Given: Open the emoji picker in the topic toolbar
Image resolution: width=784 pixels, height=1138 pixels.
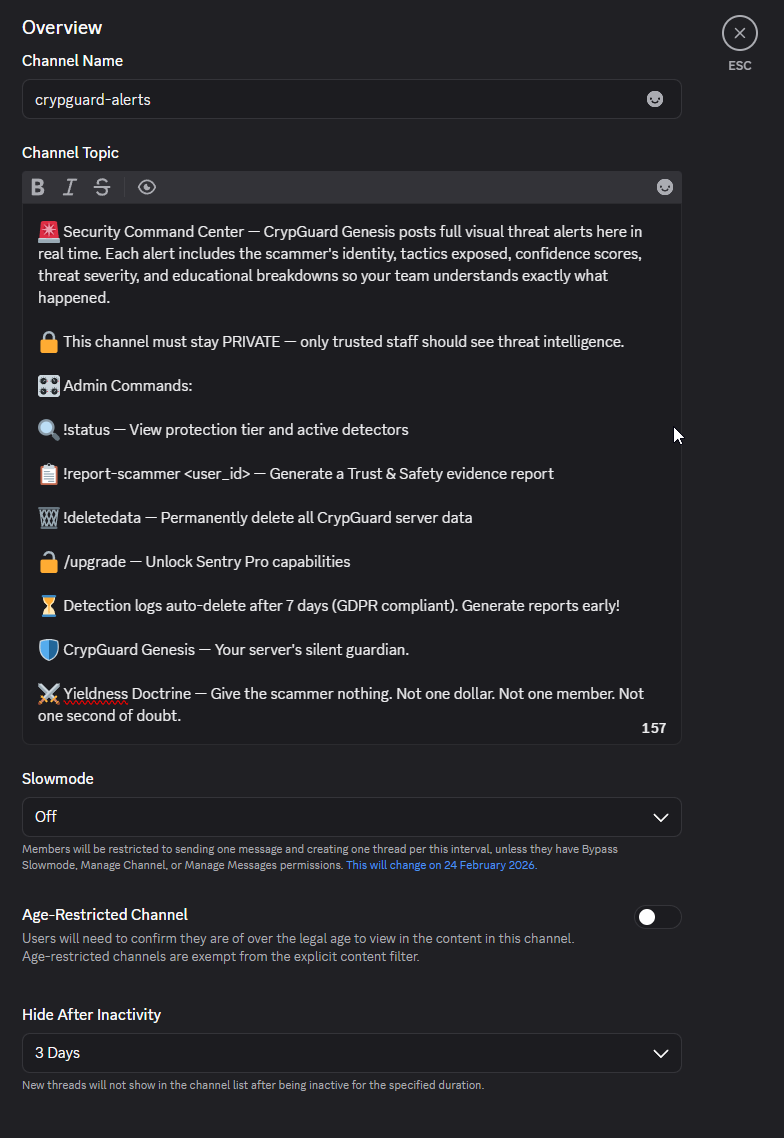Looking at the screenshot, I should pyautogui.click(x=665, y=187).
